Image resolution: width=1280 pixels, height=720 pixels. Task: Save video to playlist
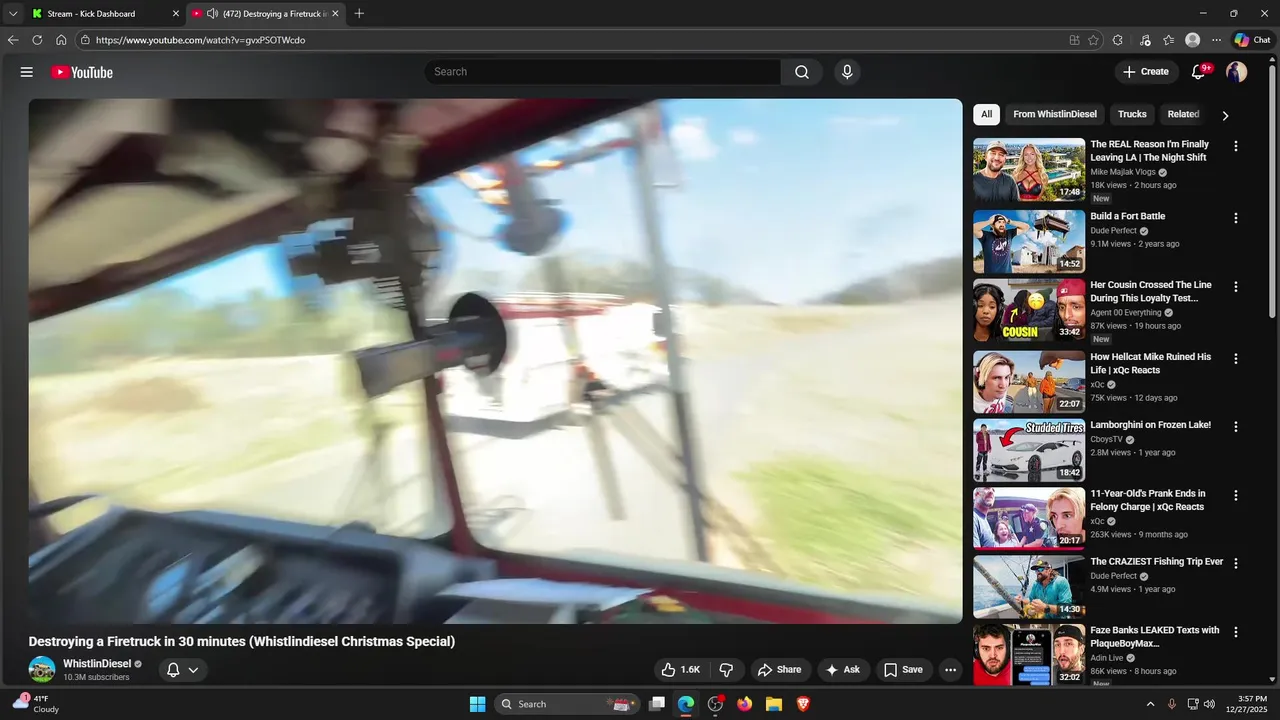coord(903,670)
